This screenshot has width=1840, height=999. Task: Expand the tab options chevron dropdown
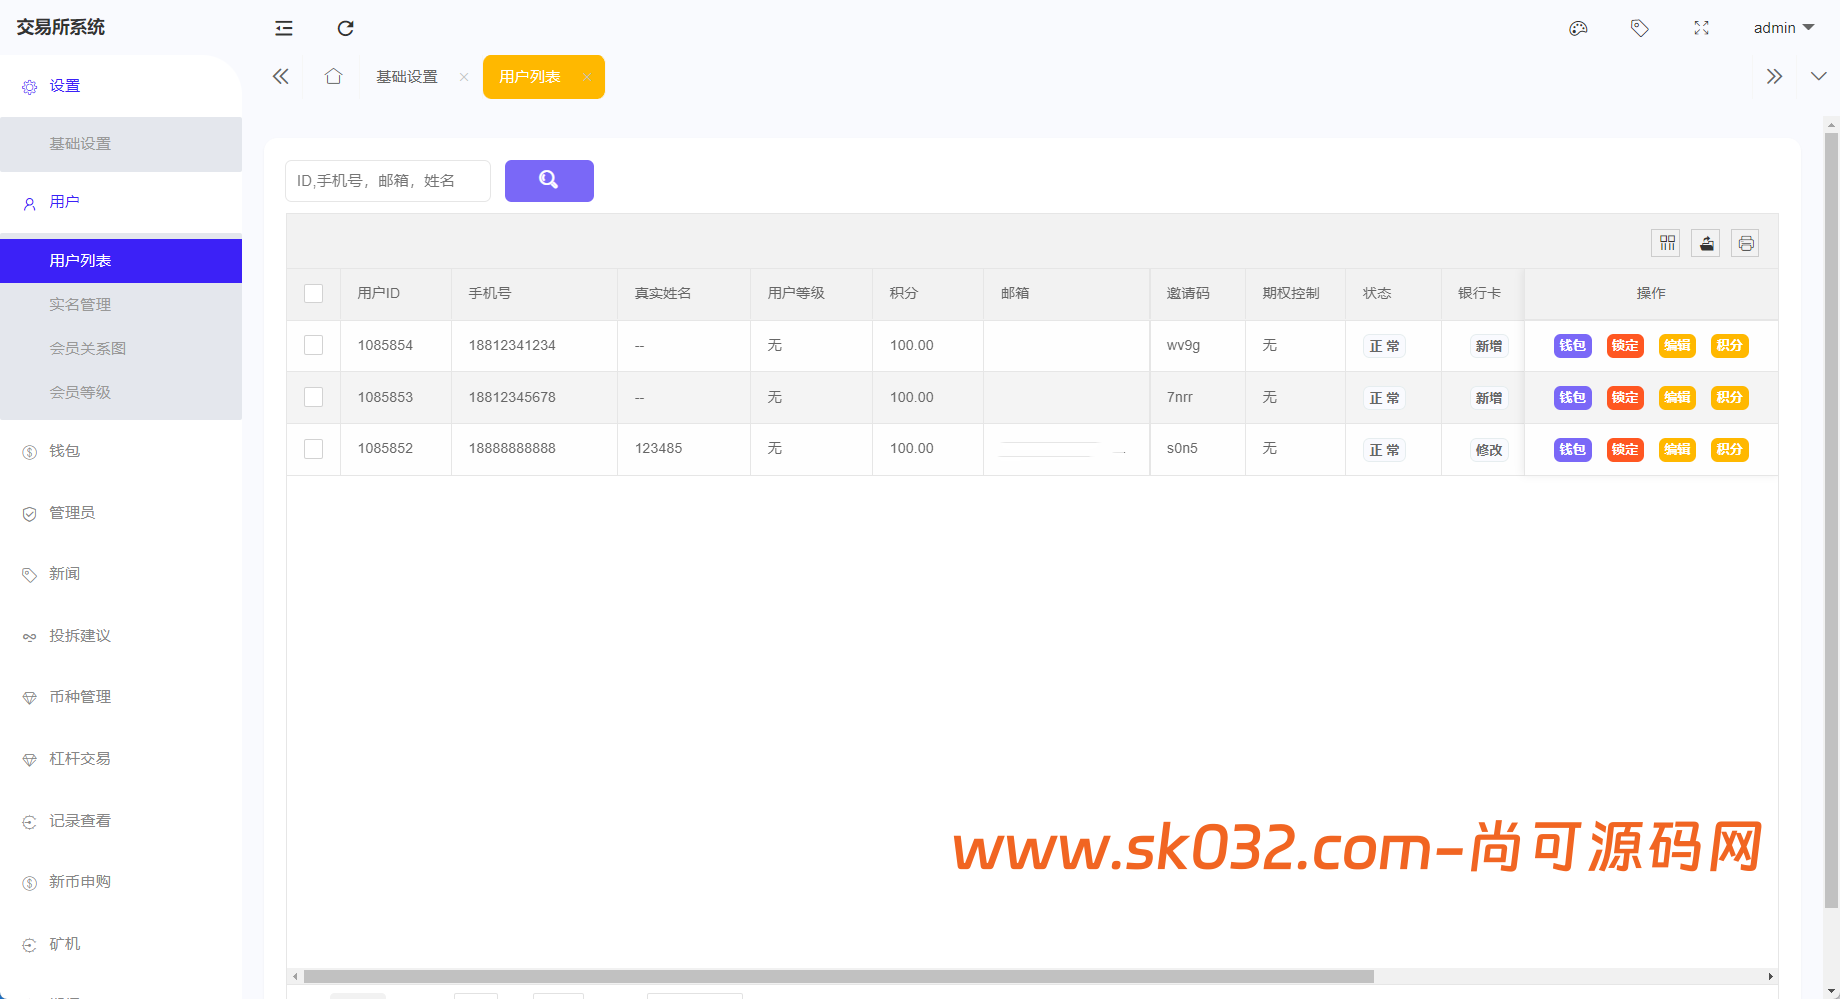[1818, 77]
